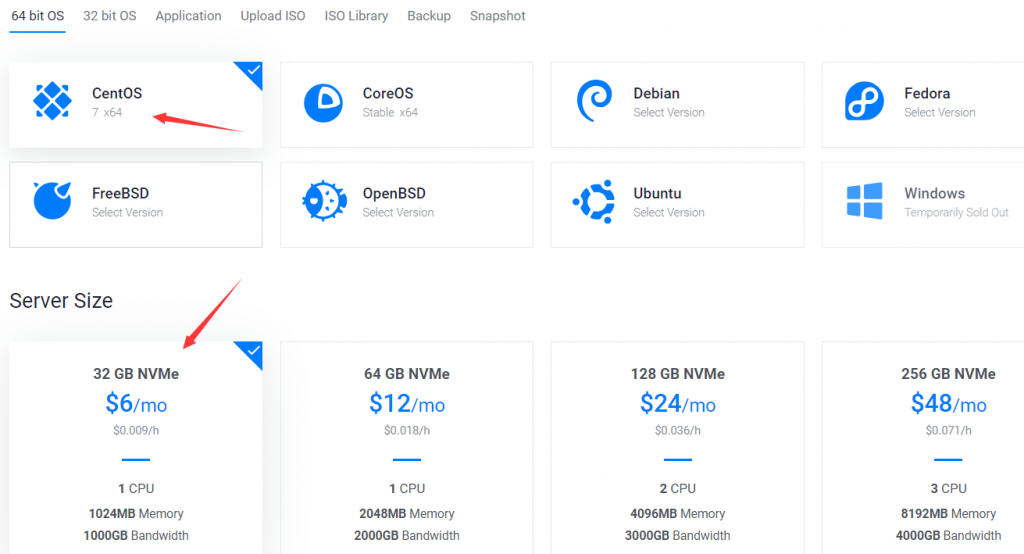The height and width of the screenshot is (554, 1024).
Task: Open the Snapshot tab
Action: click(498, 16)
